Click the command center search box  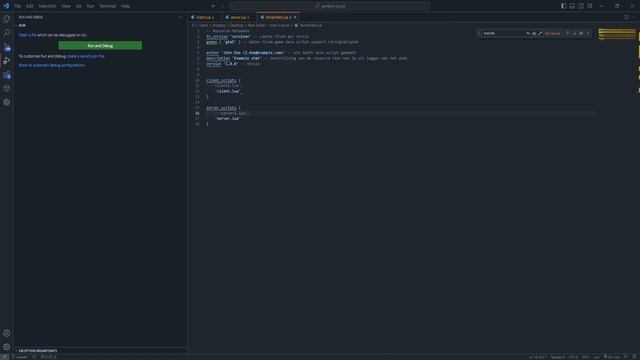[x=329, y=6]
